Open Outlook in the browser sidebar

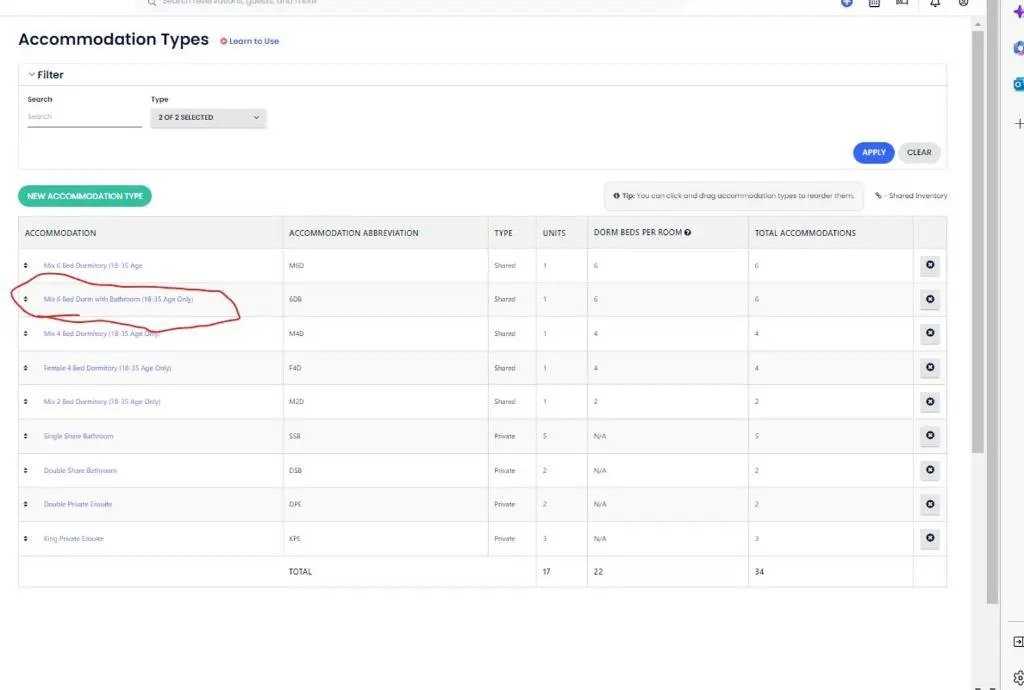pyautogui.click(x=1018, y=84)
